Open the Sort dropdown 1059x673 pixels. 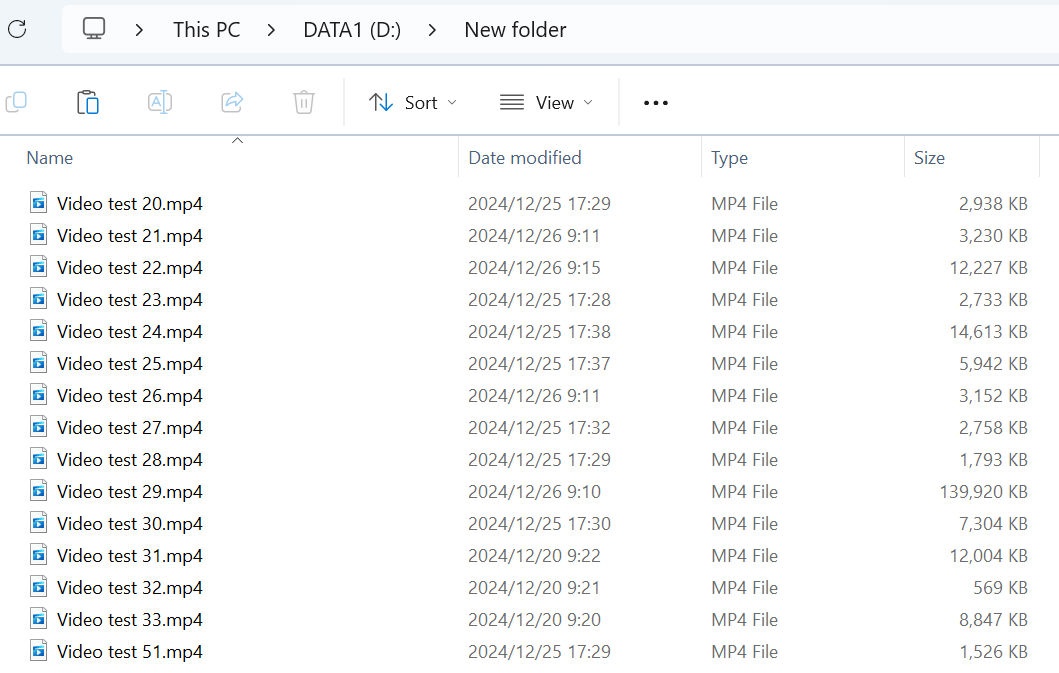tap(412, 103)
